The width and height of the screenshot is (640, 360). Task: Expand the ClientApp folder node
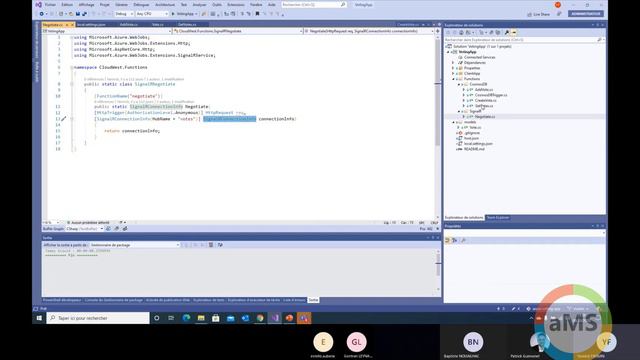click(x=453, y=73)
